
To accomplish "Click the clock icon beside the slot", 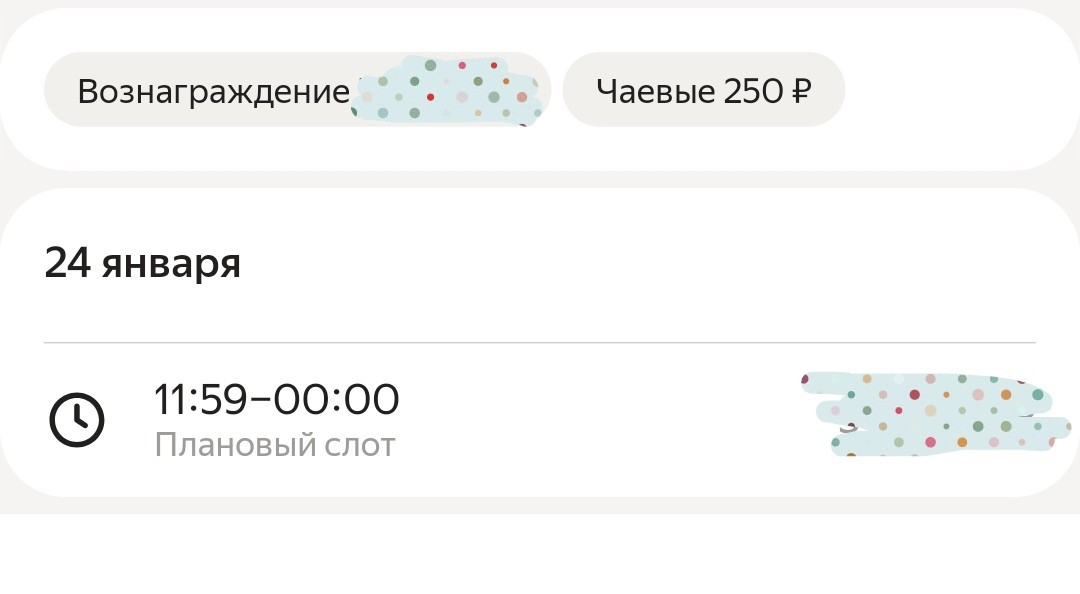I will click(x=77, y=420).
